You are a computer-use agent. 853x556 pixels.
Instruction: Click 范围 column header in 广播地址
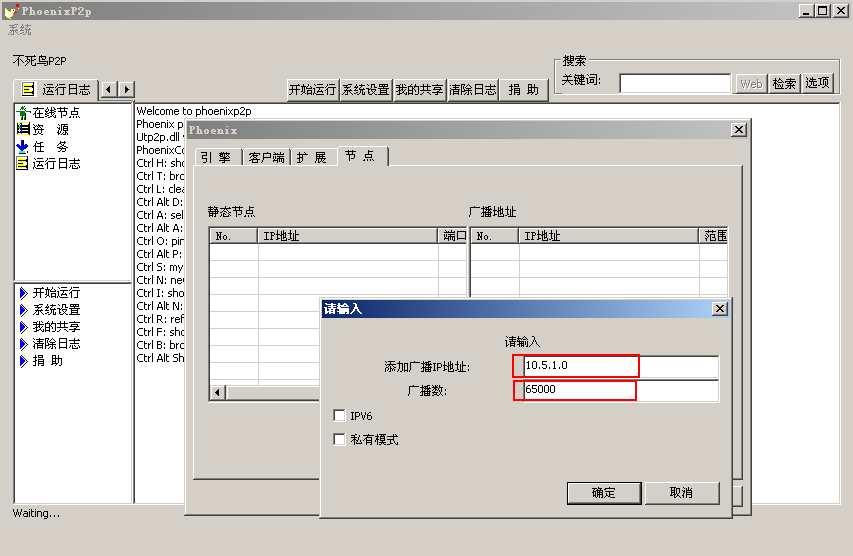coord(714,236)
